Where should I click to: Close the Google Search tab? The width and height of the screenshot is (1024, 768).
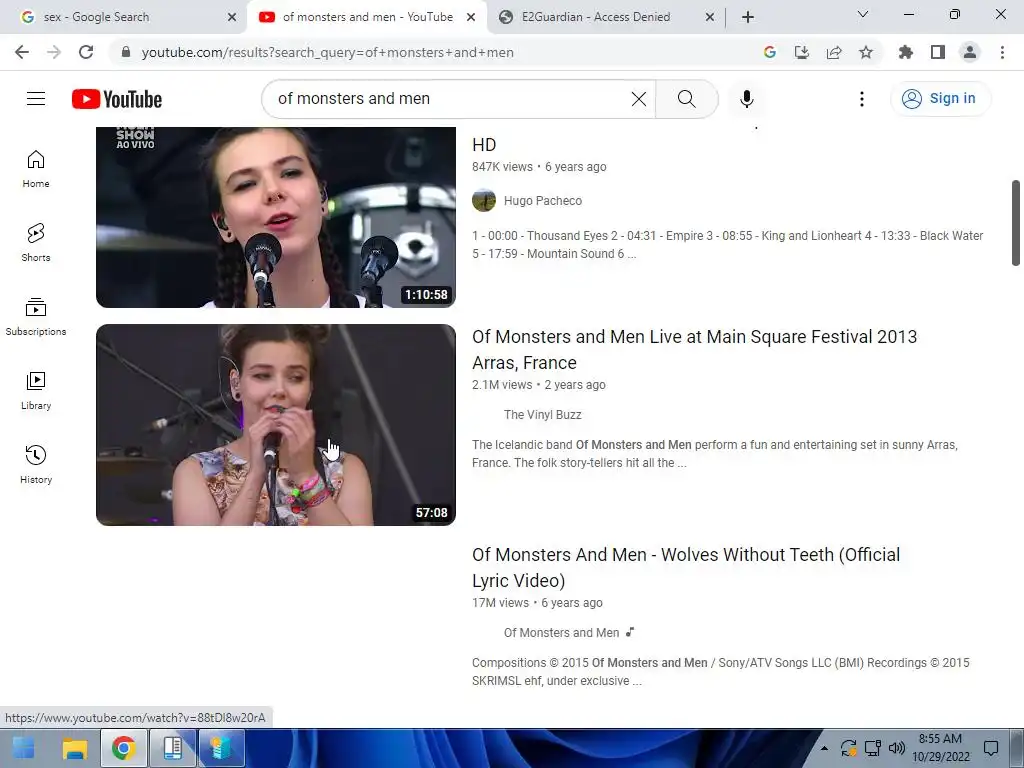pyautogui.click(x=232, y=17)
